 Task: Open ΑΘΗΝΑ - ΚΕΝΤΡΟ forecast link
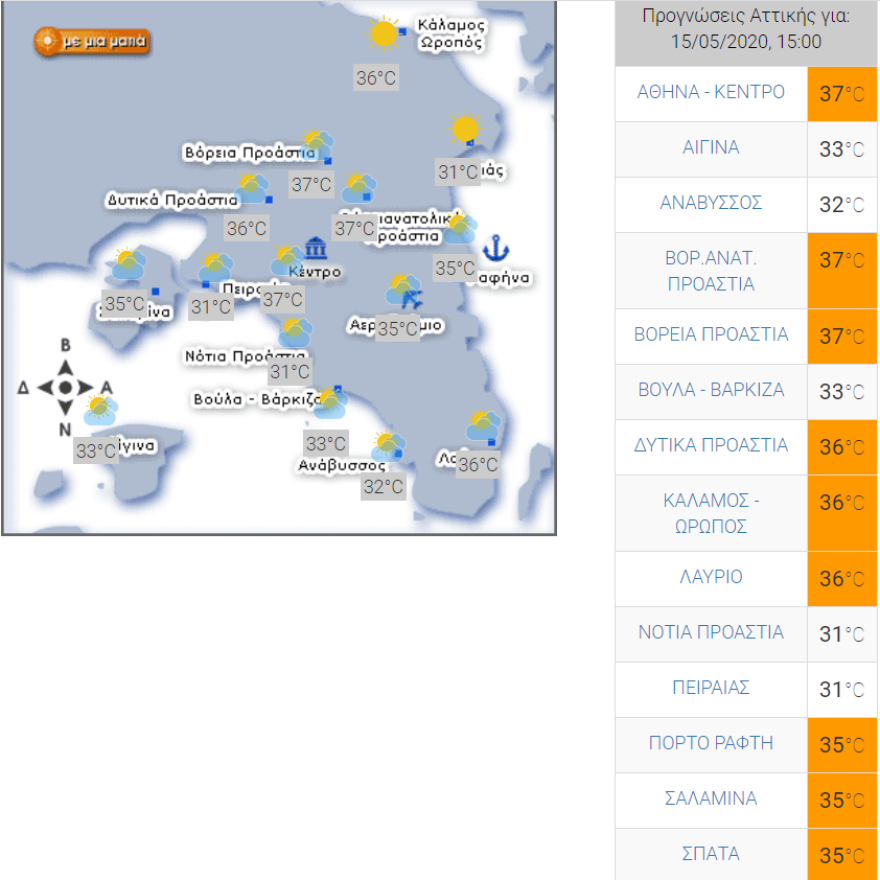pyautogui.click(x=711, y=92)
